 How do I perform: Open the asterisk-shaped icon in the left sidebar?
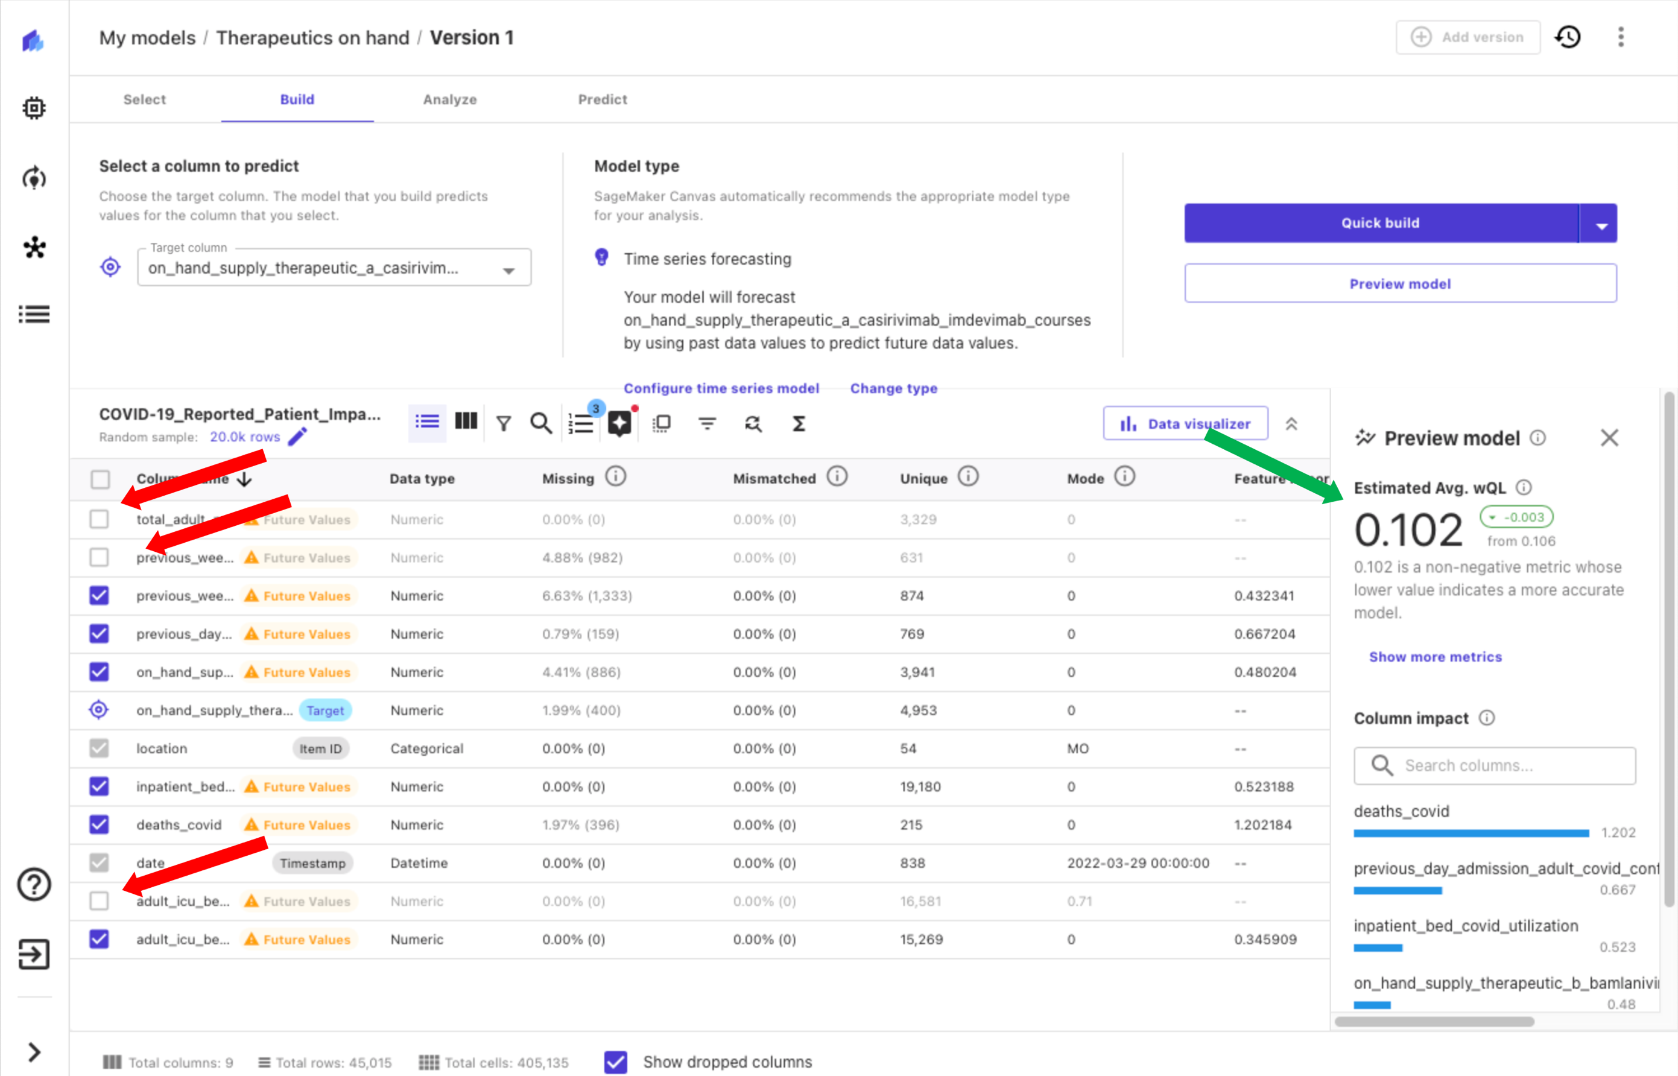pos(34,247)
